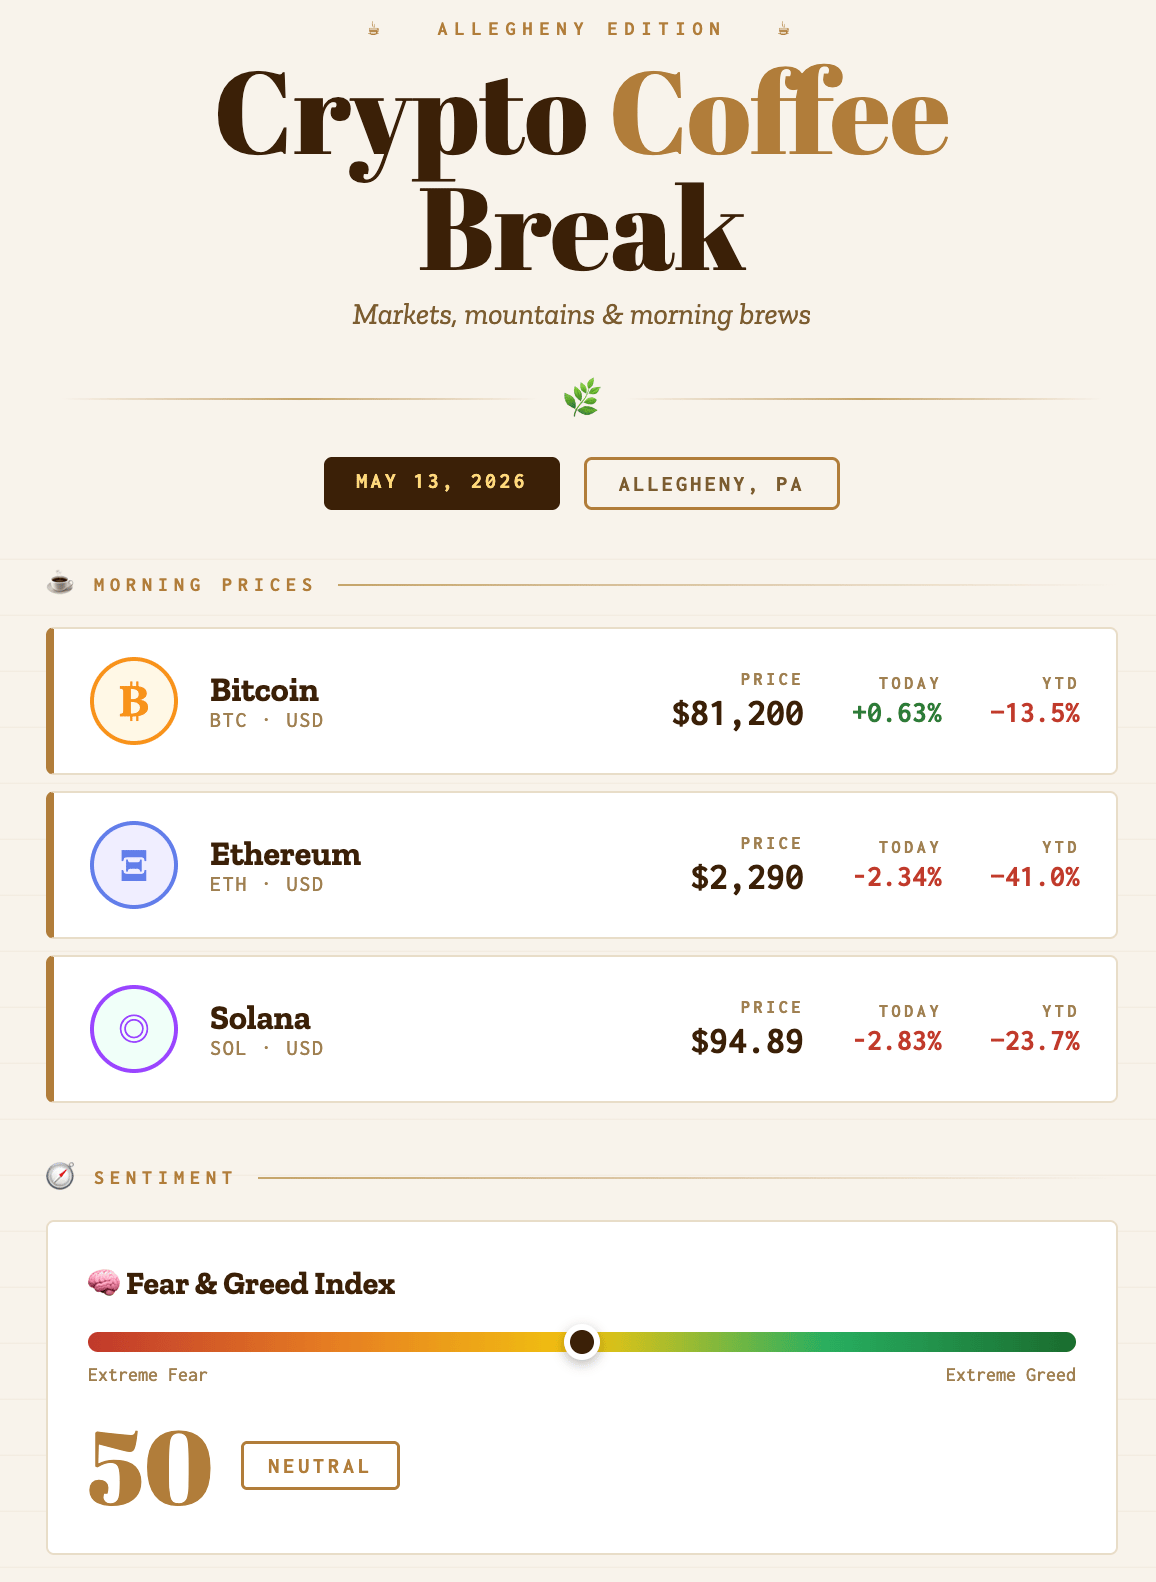Click the small cup icon right of Allegheny Edition

(x=784, y=29)
